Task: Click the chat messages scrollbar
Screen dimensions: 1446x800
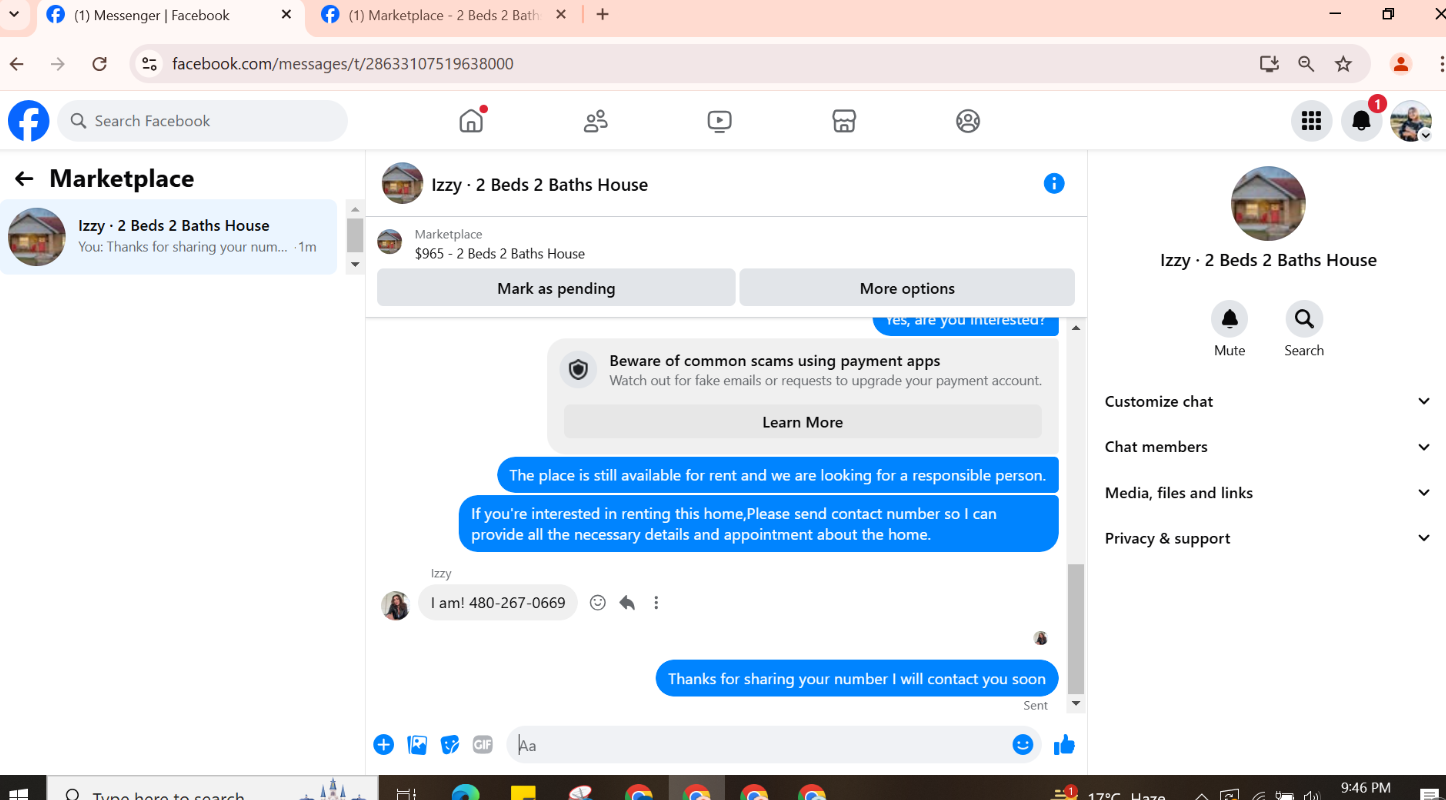Action: (x=1076, y=628)
